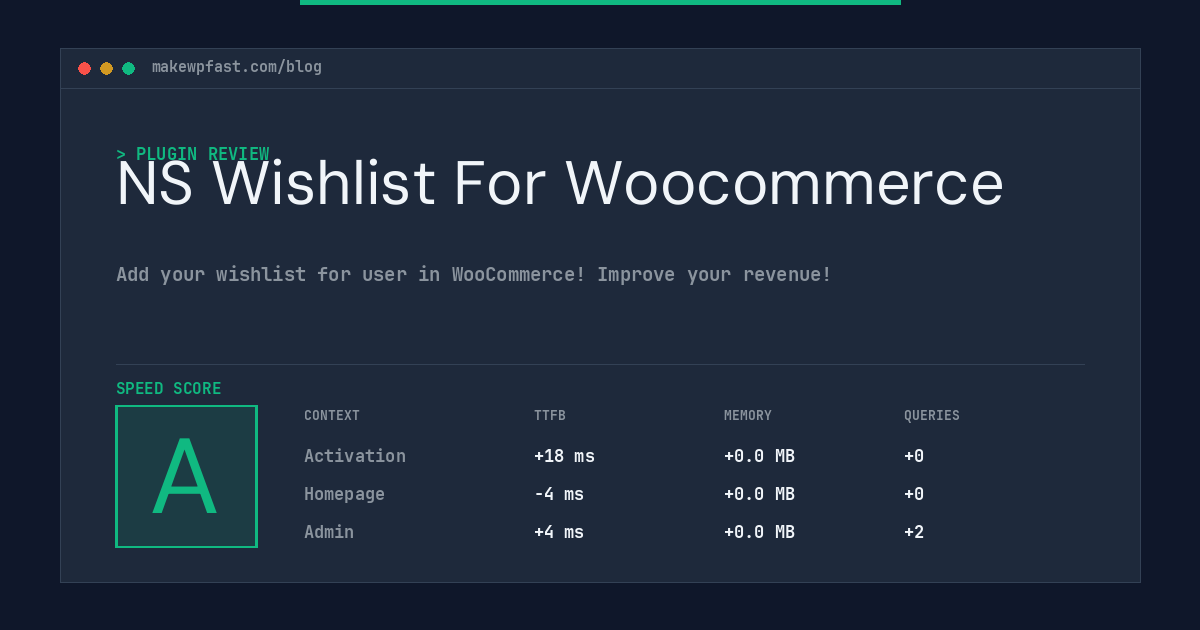Click the green window dot

tap(128, 68)
